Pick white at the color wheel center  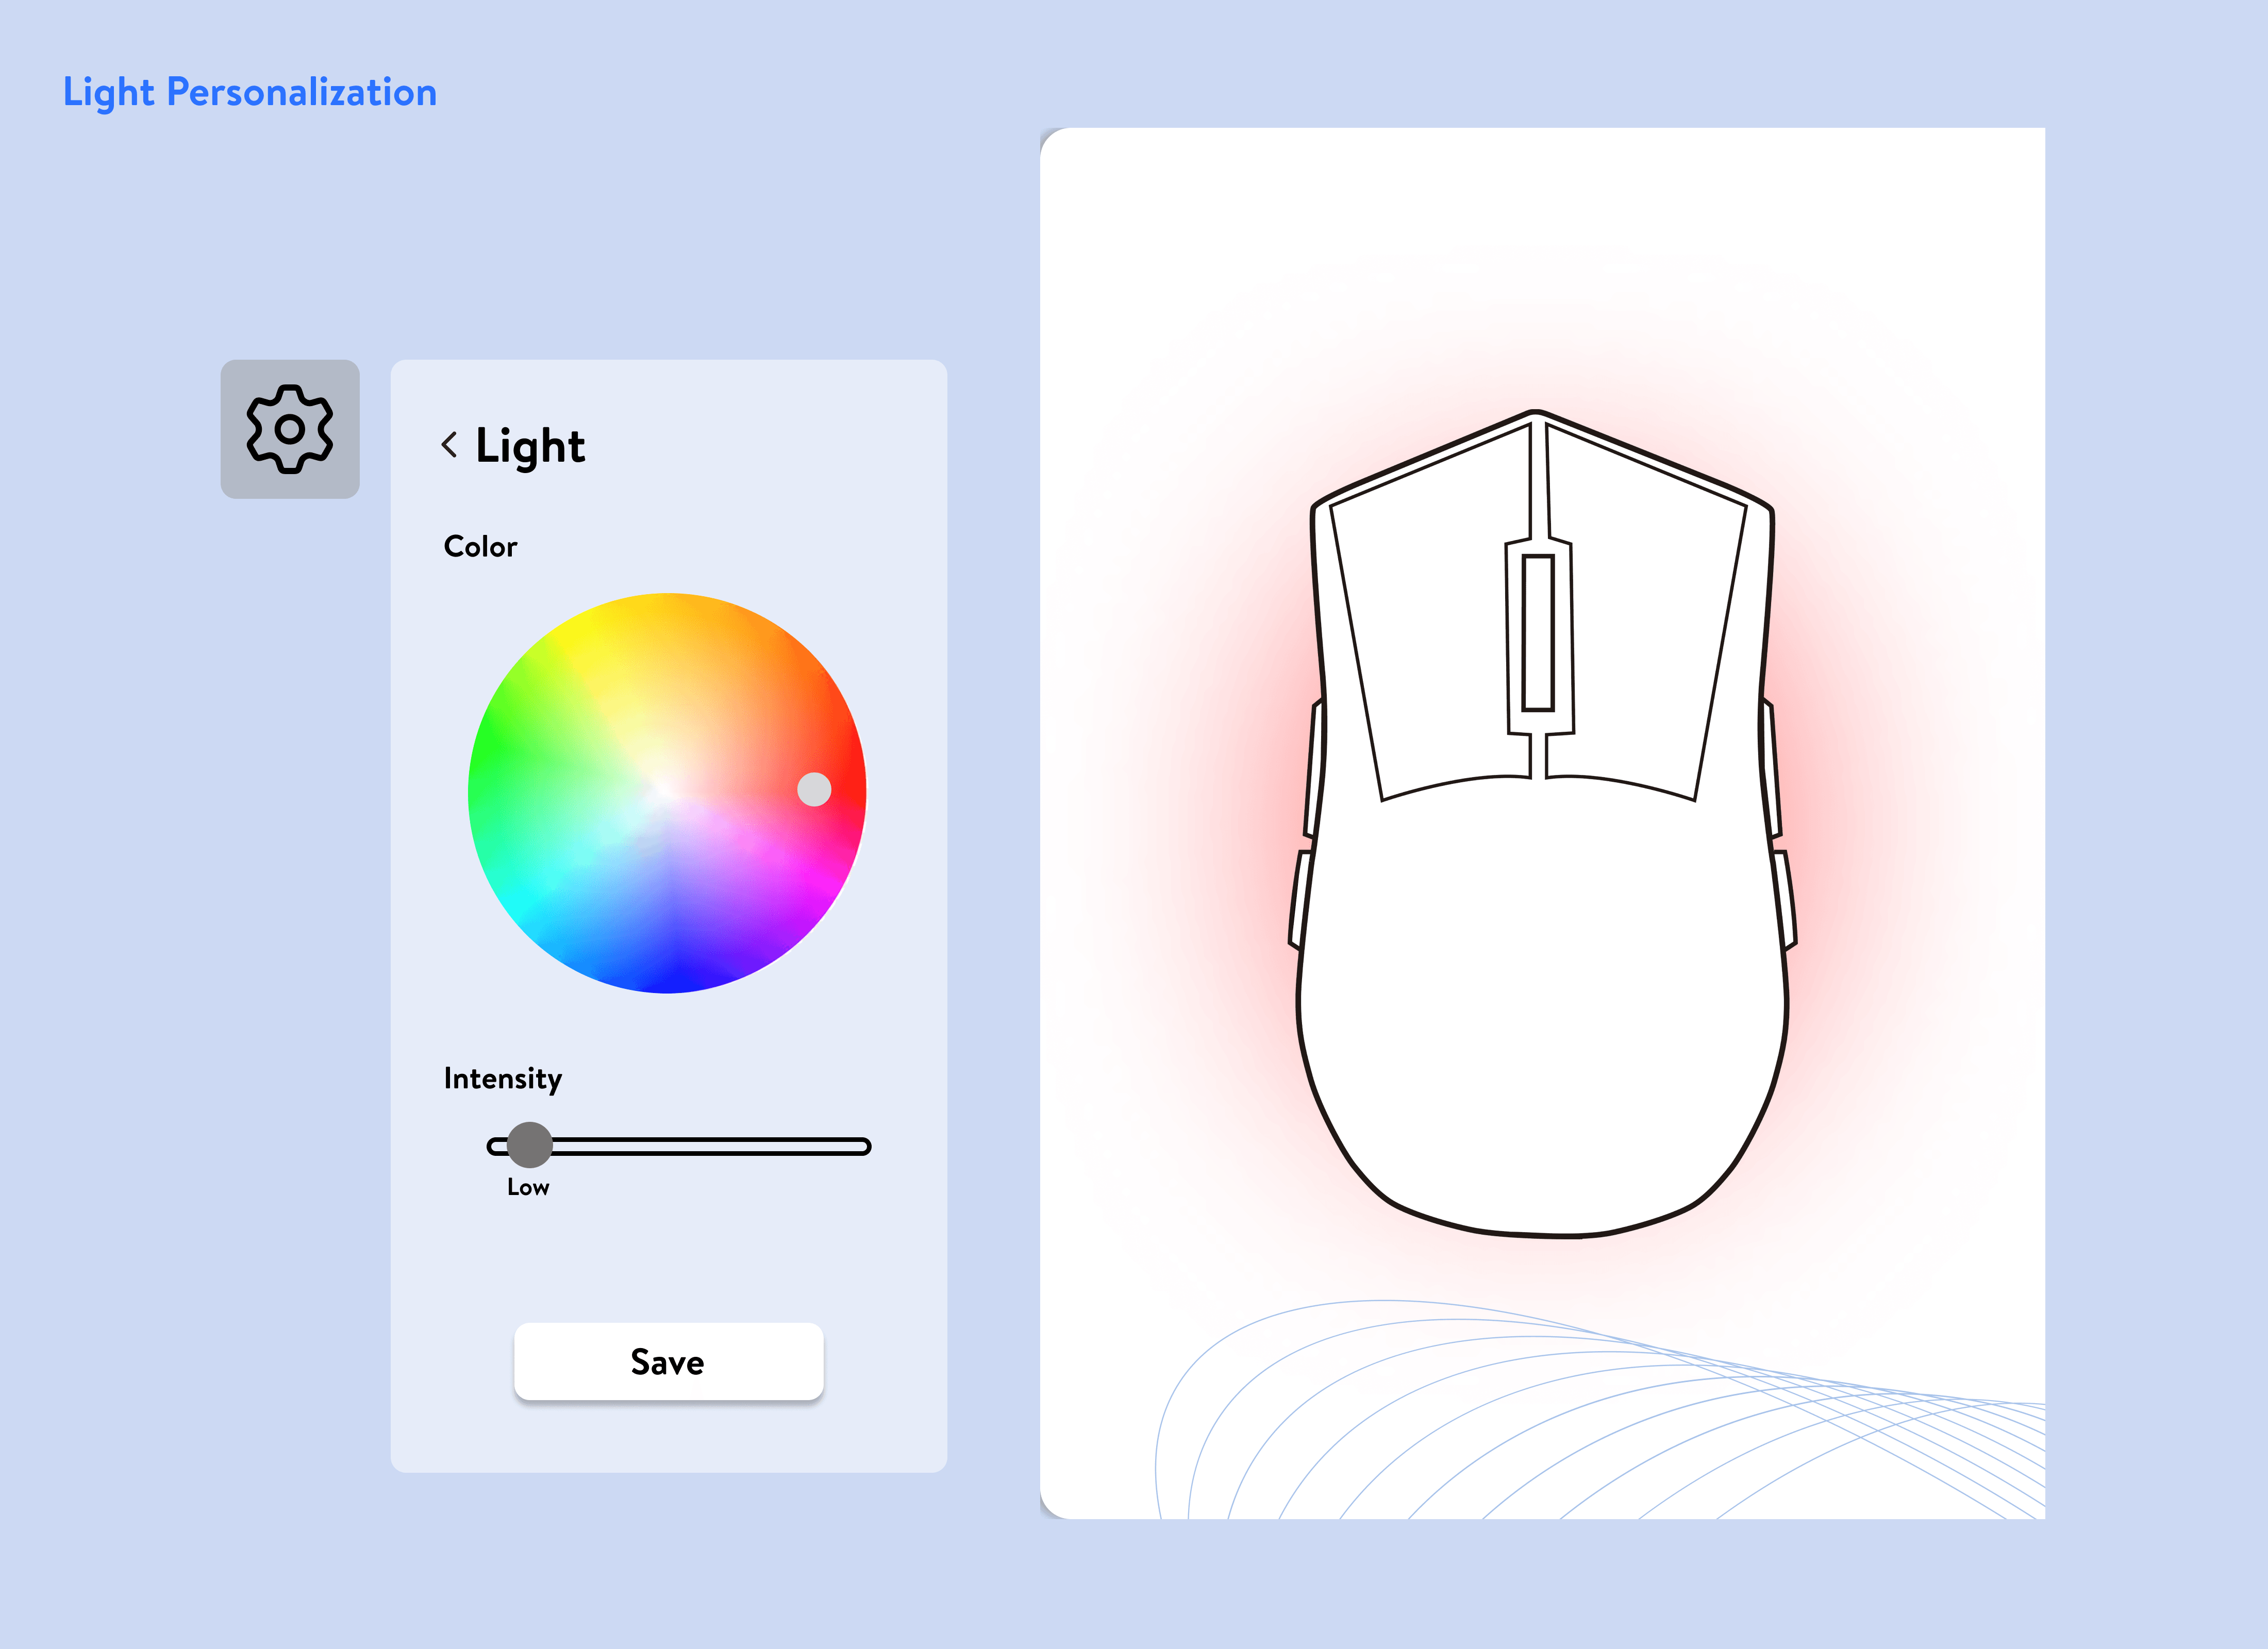coord(667,793)
